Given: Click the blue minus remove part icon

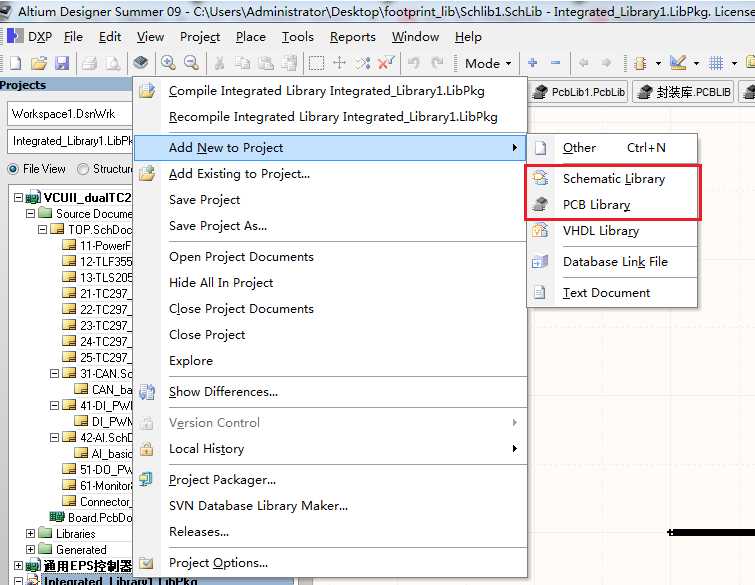Looking at the screenshot, I should tap(556, 63).
